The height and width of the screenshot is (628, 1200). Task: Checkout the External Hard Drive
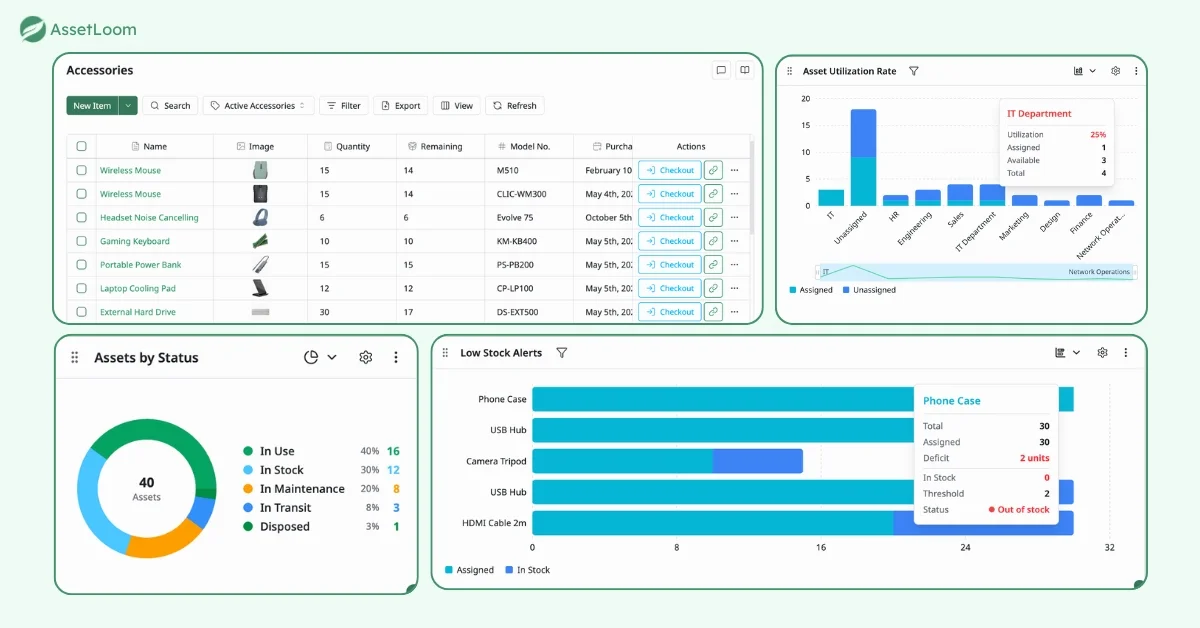coord(670,312)
